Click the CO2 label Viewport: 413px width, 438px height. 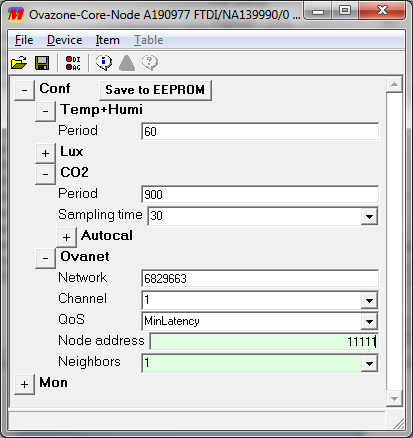pos(74,172)
